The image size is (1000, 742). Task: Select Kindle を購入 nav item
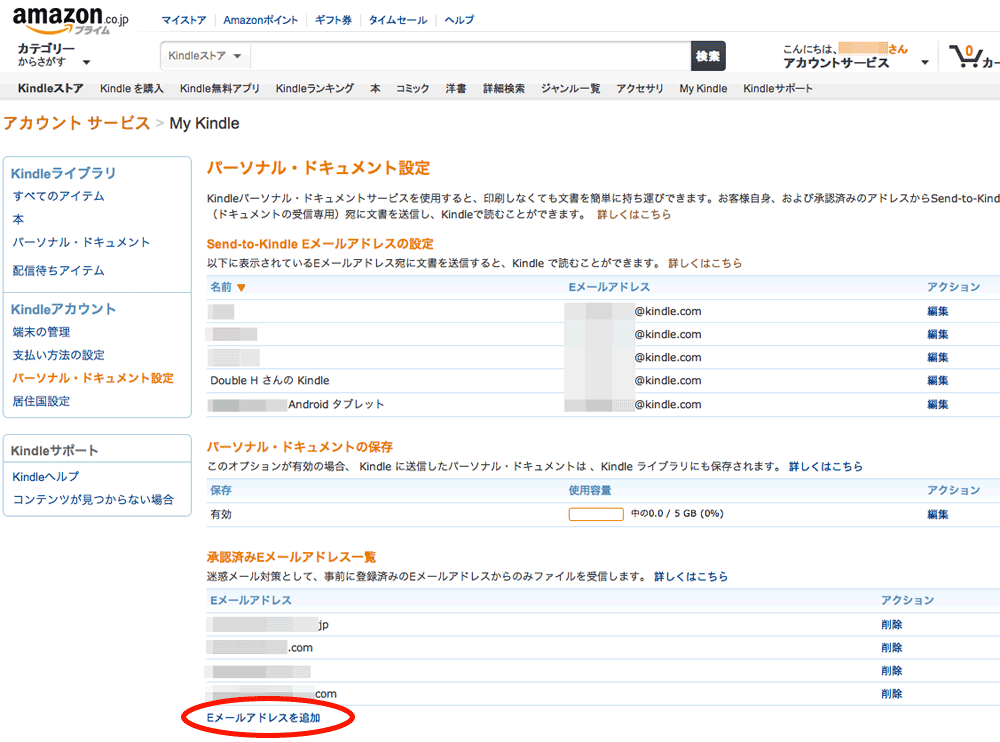(131, 89)
